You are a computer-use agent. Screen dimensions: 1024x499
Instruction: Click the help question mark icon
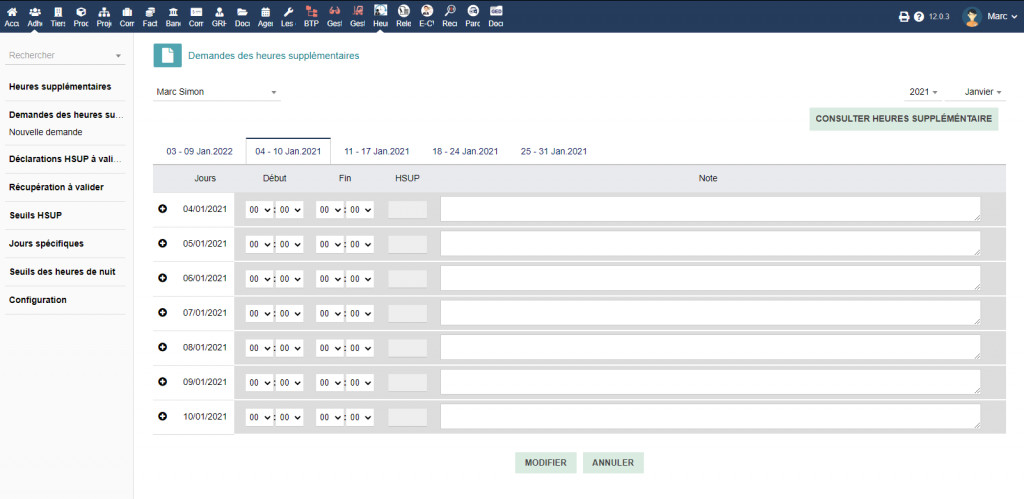coord(919,17)
